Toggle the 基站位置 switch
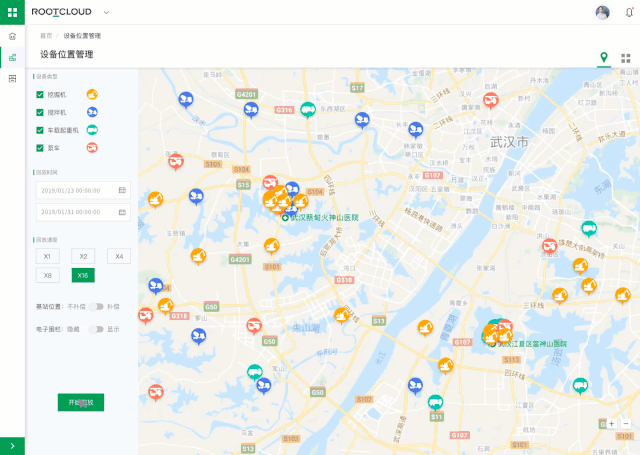Image resolution: width=640 pixels, height=455 pixels. pos(95,306)
